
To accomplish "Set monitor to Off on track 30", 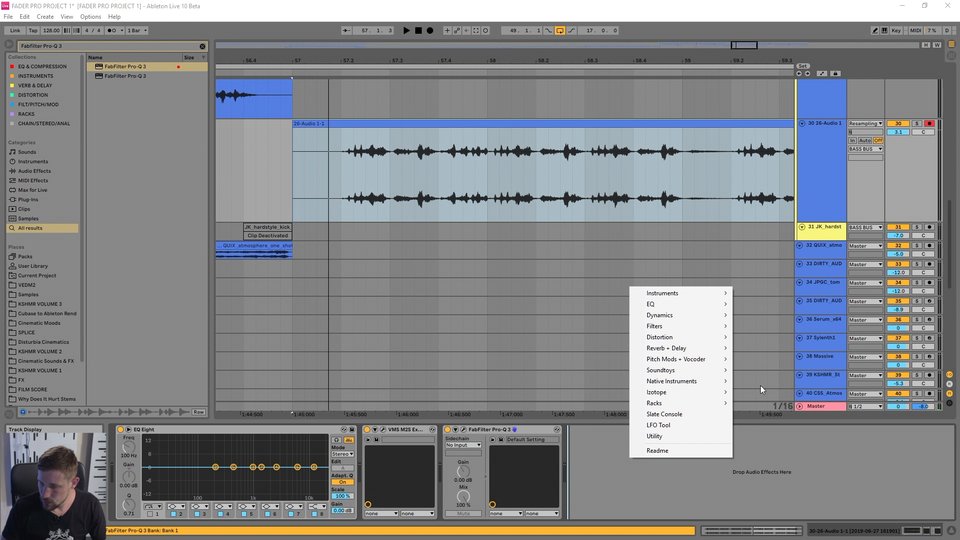I will click(x=878, y=140).
